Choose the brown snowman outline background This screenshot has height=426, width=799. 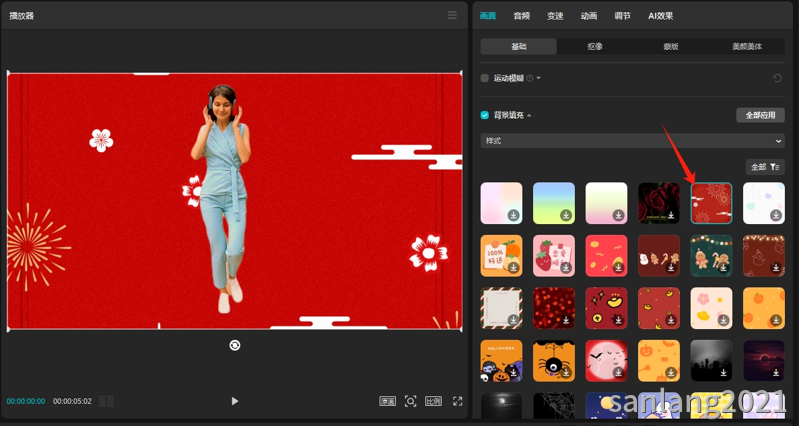click(764, 255)
